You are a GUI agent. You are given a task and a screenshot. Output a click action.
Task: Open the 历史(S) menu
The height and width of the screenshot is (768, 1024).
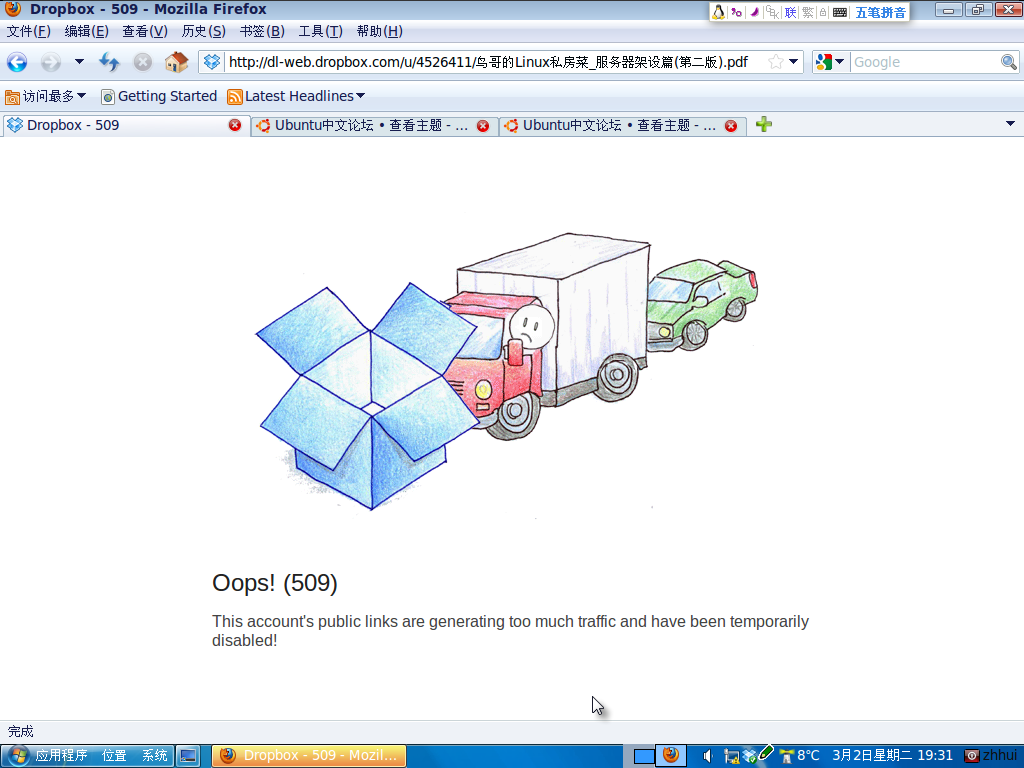pos(203,31)
